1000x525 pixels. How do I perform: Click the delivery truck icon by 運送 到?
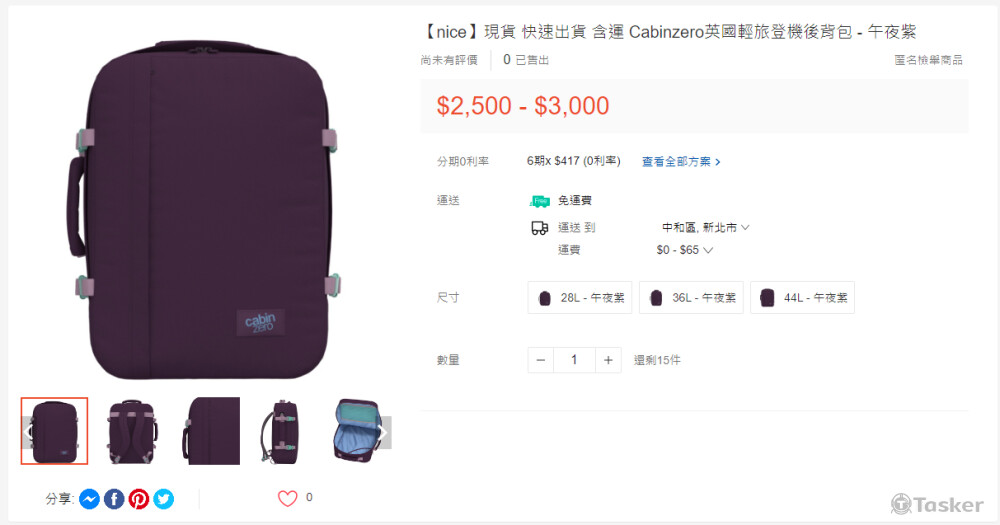(540, 228)
